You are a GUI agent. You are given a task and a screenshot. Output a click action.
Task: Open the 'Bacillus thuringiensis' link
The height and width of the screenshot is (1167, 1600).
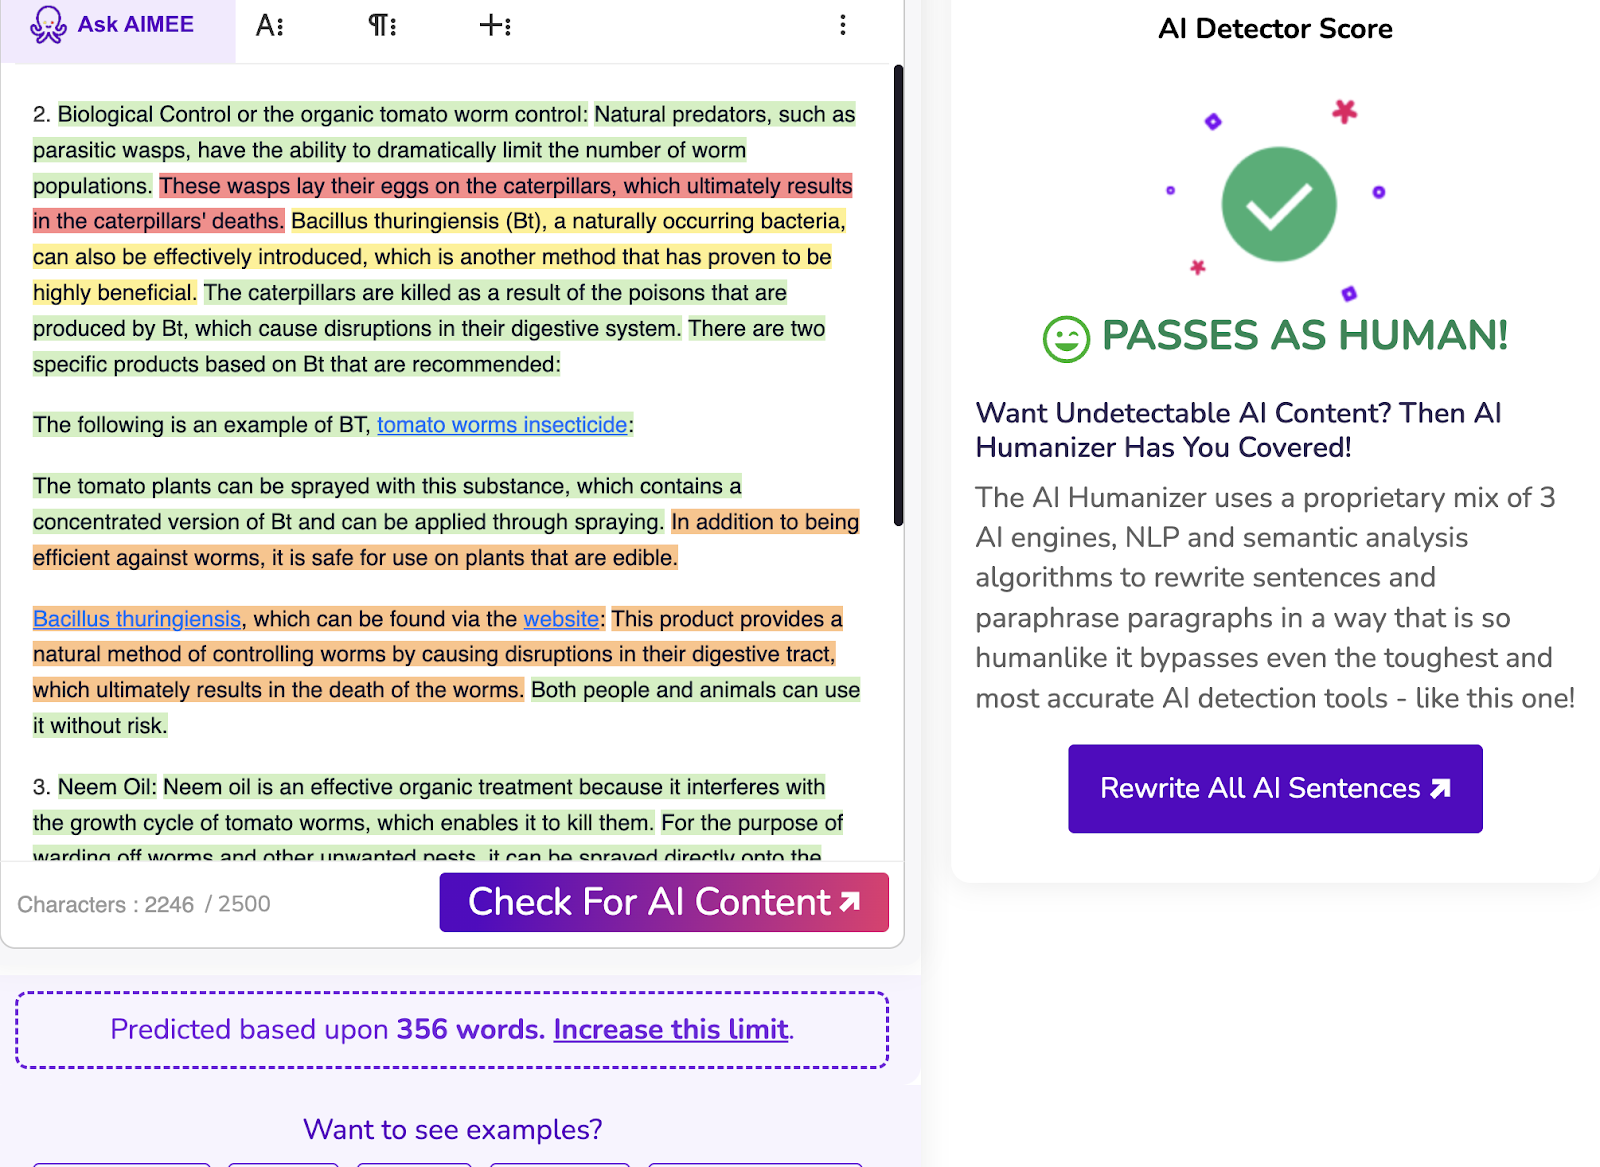(x=137, y=619)
